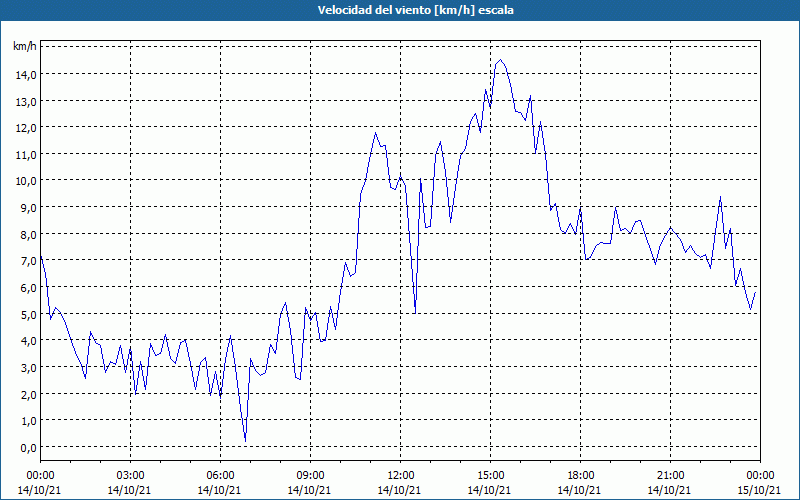Select the '8,0' y-axis value
800x500 pixels.
pyautogui.click(x=28, y=234)
